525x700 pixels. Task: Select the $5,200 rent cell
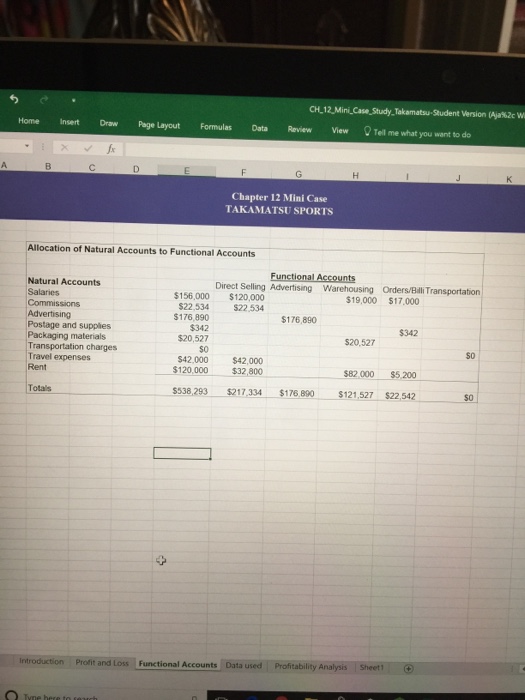pyautogui.click(x=403, y=375)
